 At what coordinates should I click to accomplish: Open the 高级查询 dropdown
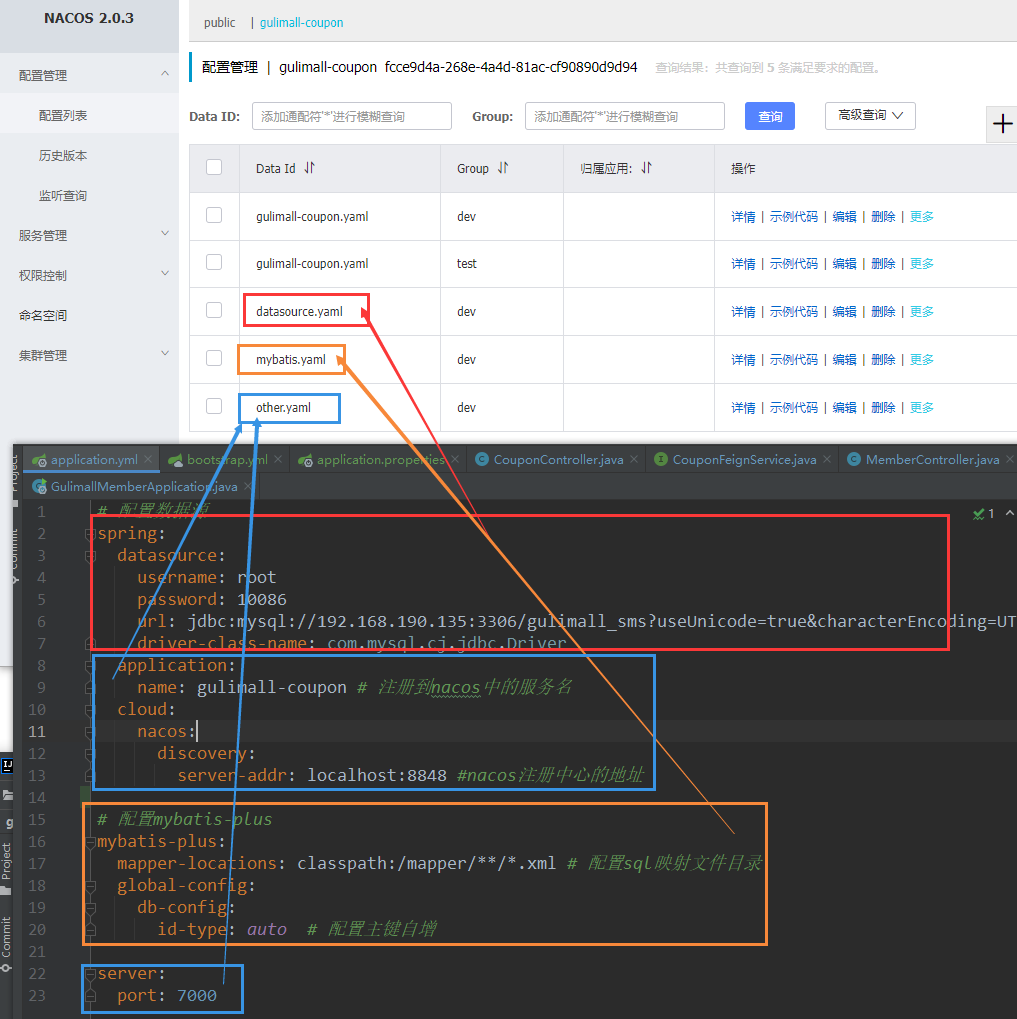870,116
